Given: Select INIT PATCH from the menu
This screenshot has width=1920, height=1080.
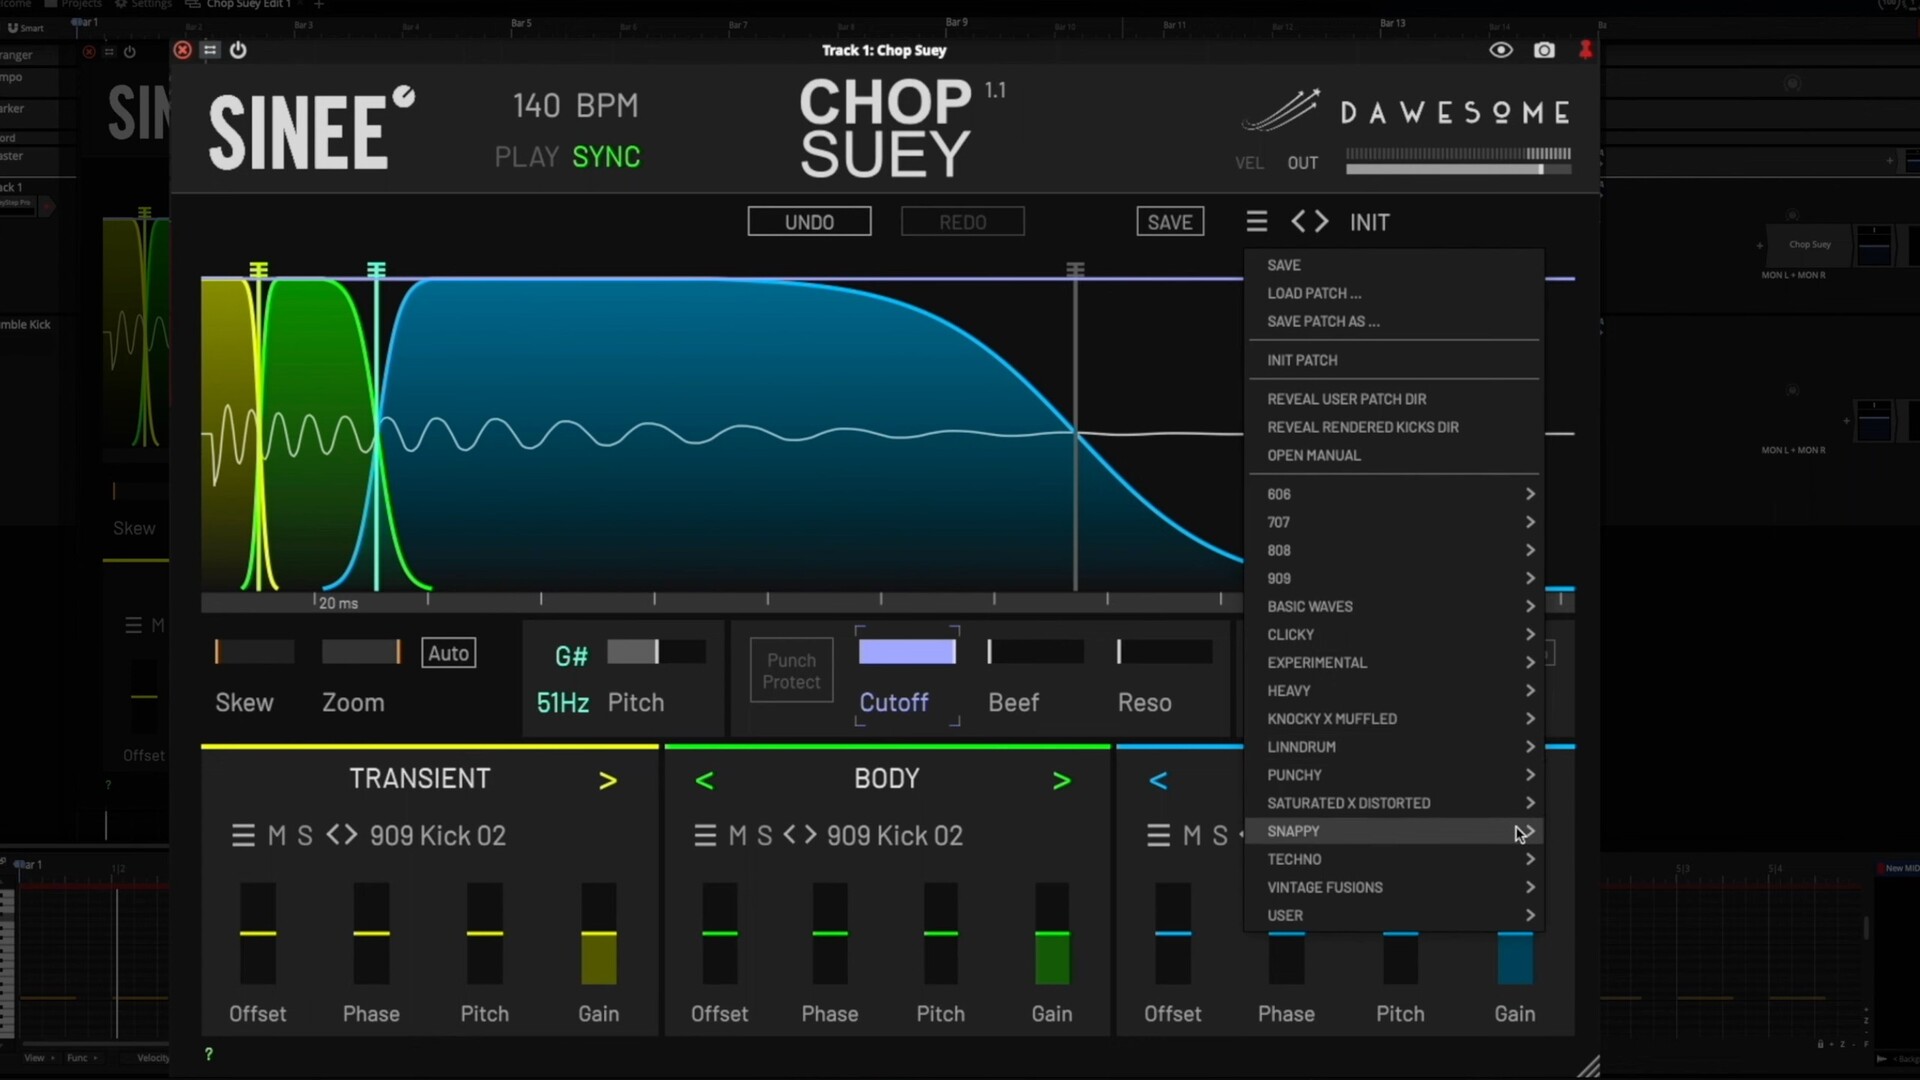Looking at the screenshot, I should 1302,361.
